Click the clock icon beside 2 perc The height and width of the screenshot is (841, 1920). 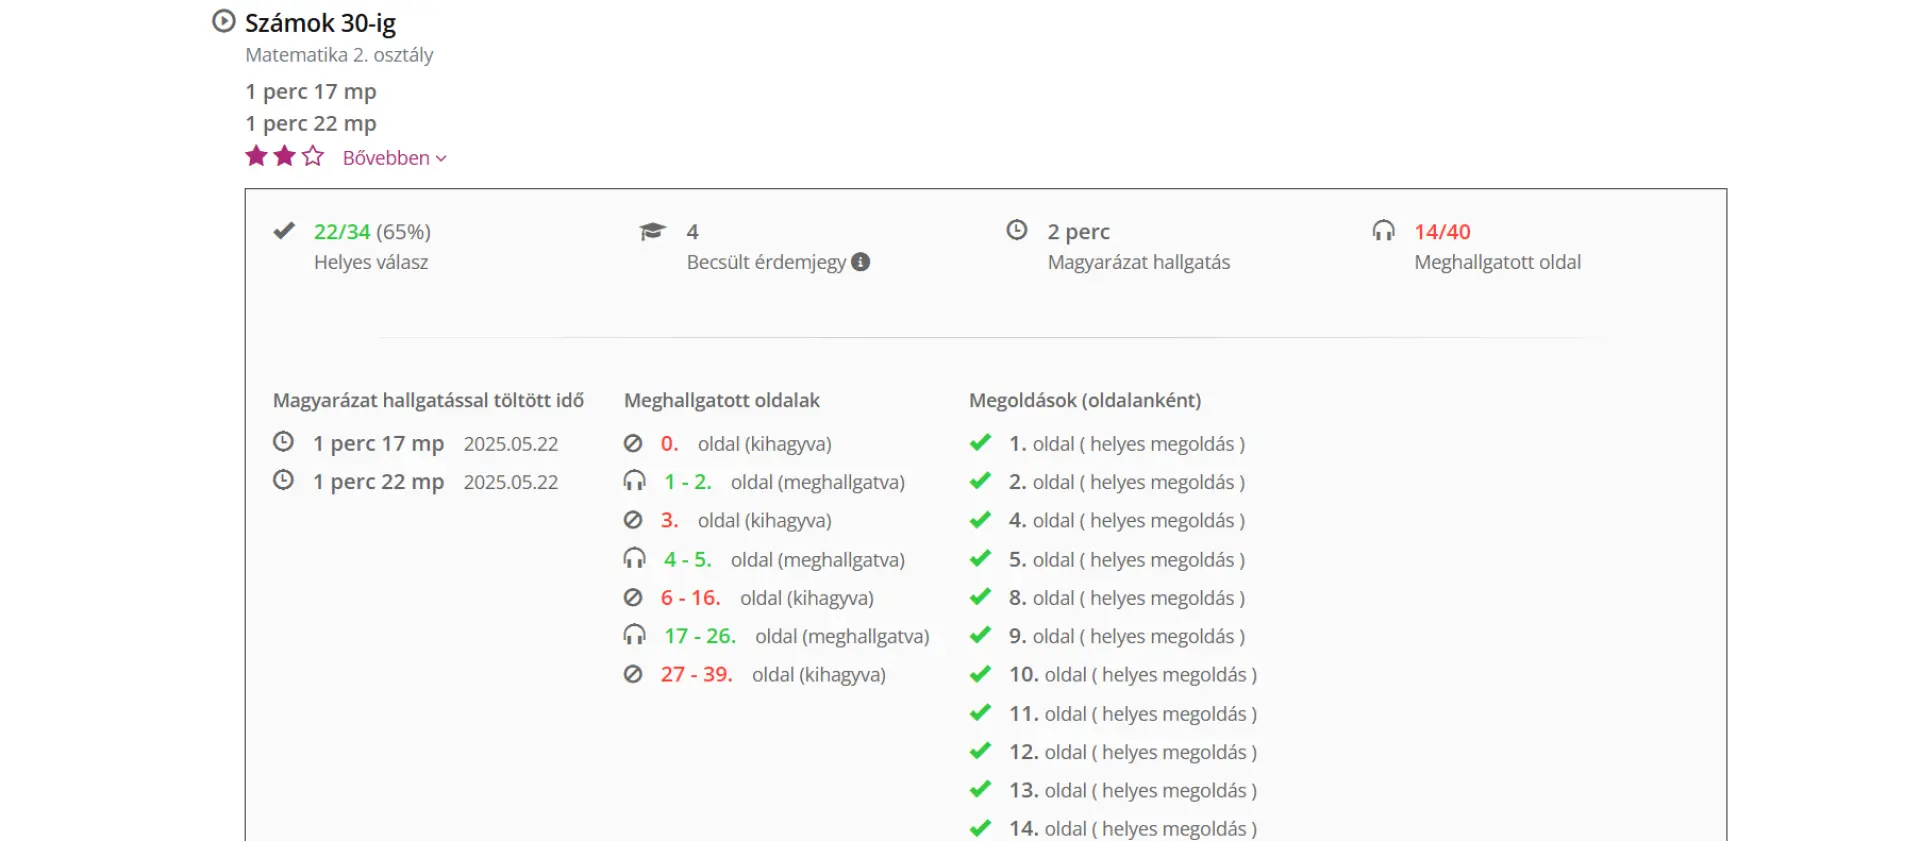pyautogui.click(x=1016, y=230)
